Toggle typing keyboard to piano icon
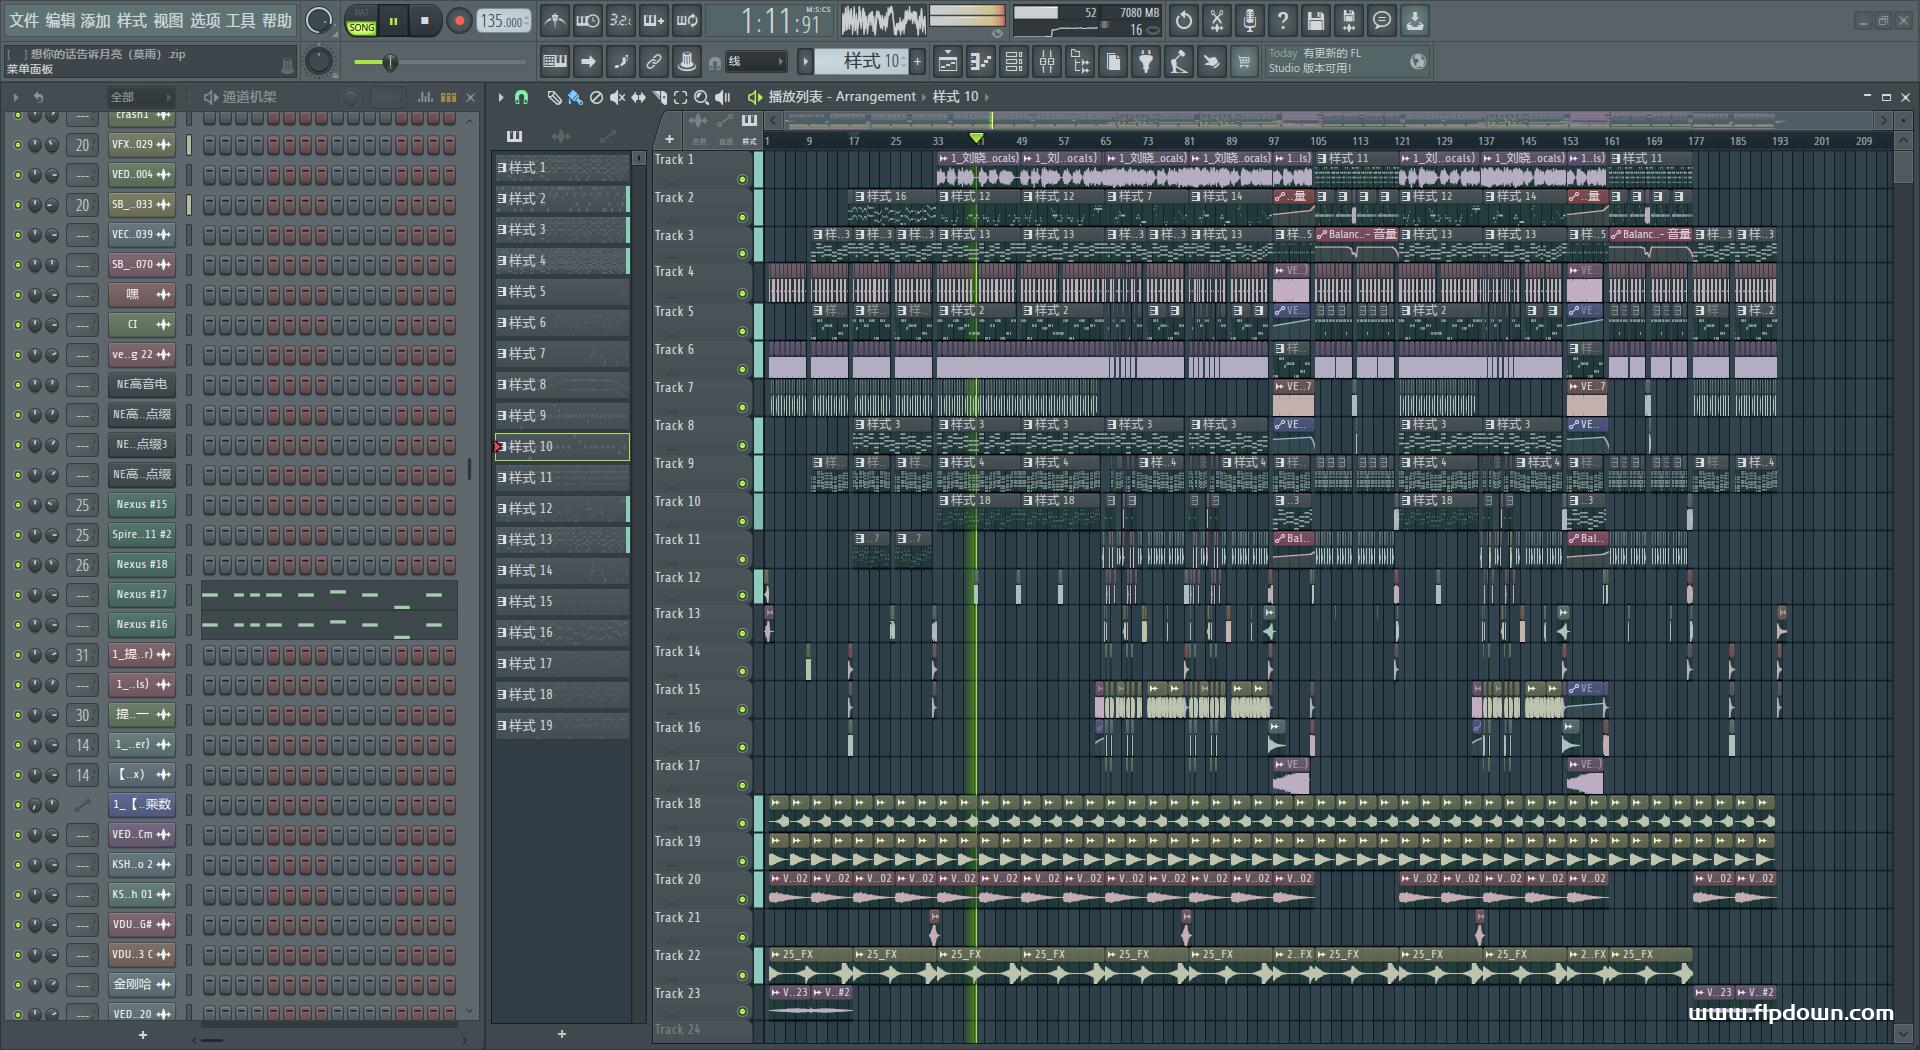This screenshot has width=1920, height=1050. tap(554, 62)
